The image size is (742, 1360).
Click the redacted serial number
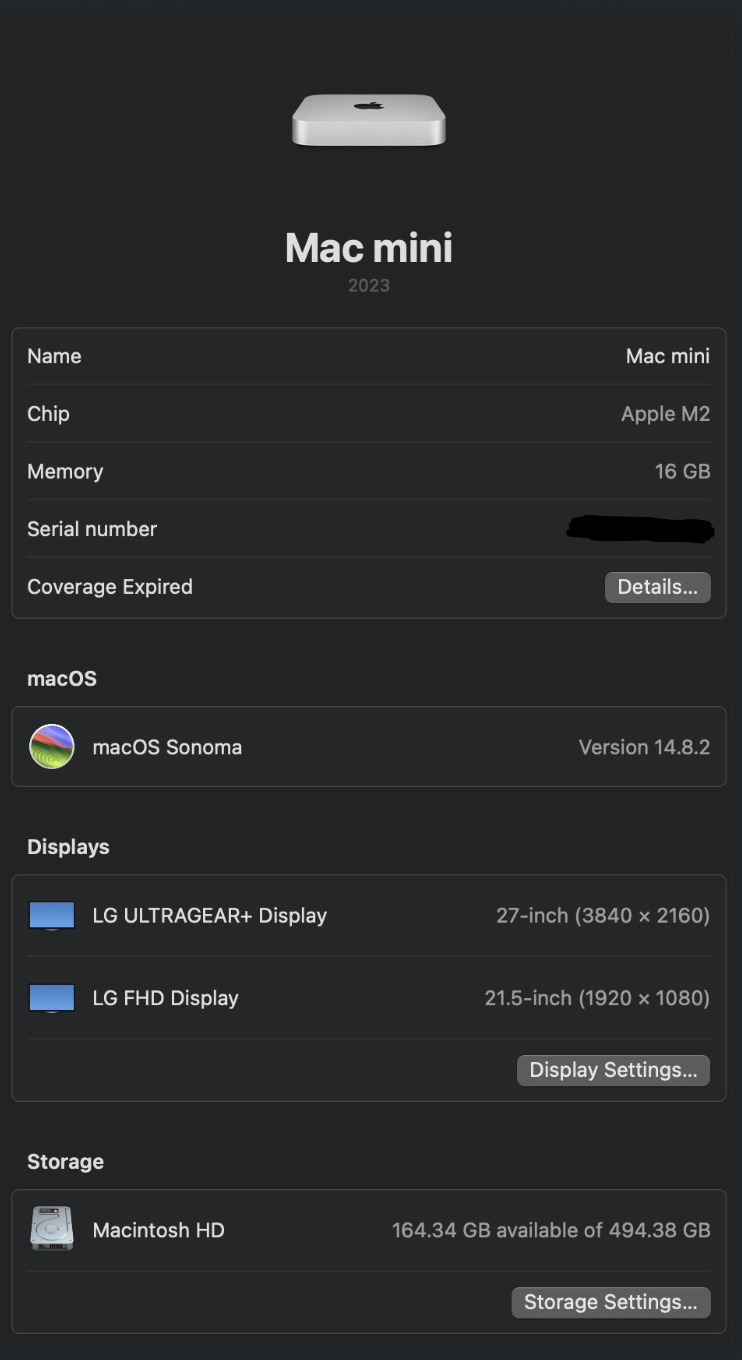point(640,529)
